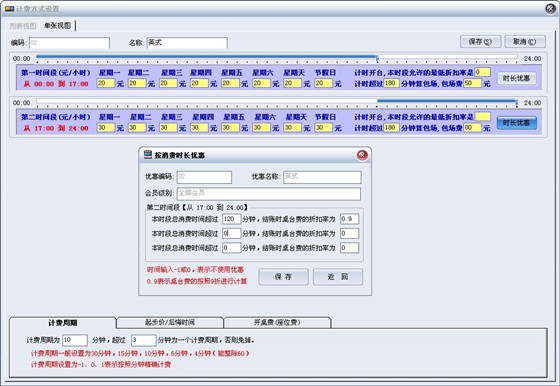The width and height of the screenshot is (560, 386).
Task: Edit first period 星期二 price field
Action: (137, 83)
